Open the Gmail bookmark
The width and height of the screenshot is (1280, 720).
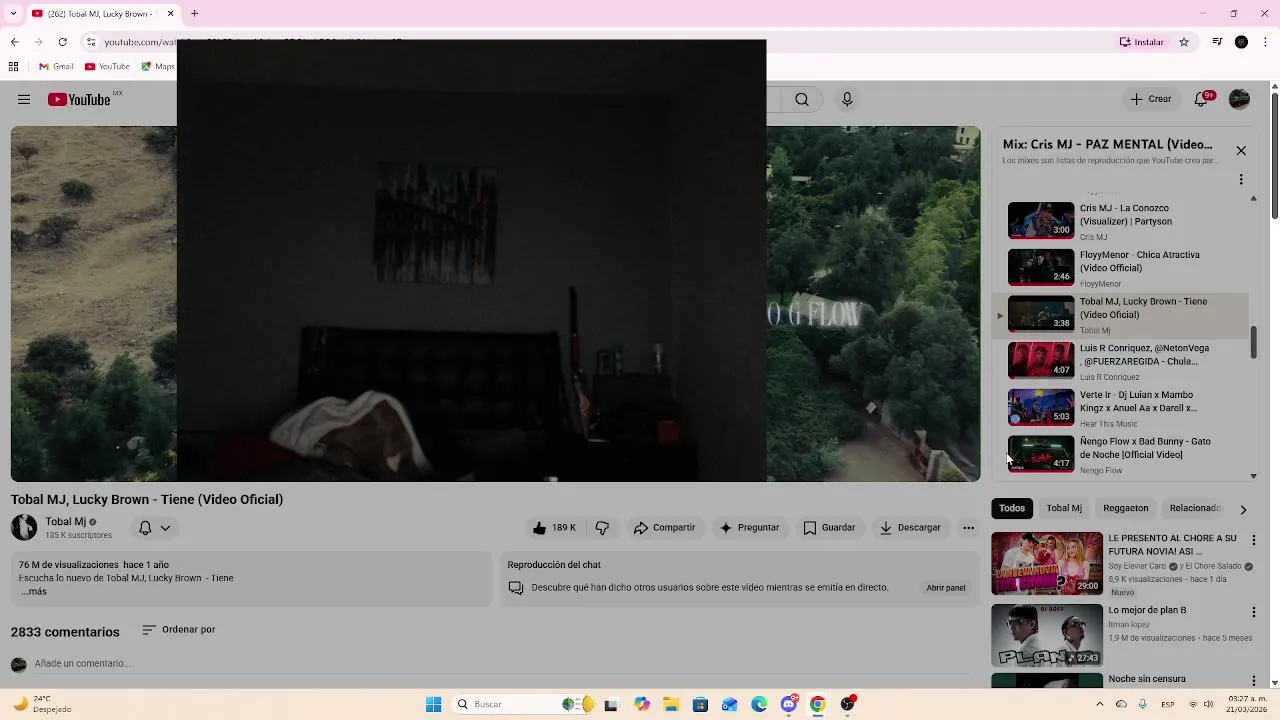point(56,67)
